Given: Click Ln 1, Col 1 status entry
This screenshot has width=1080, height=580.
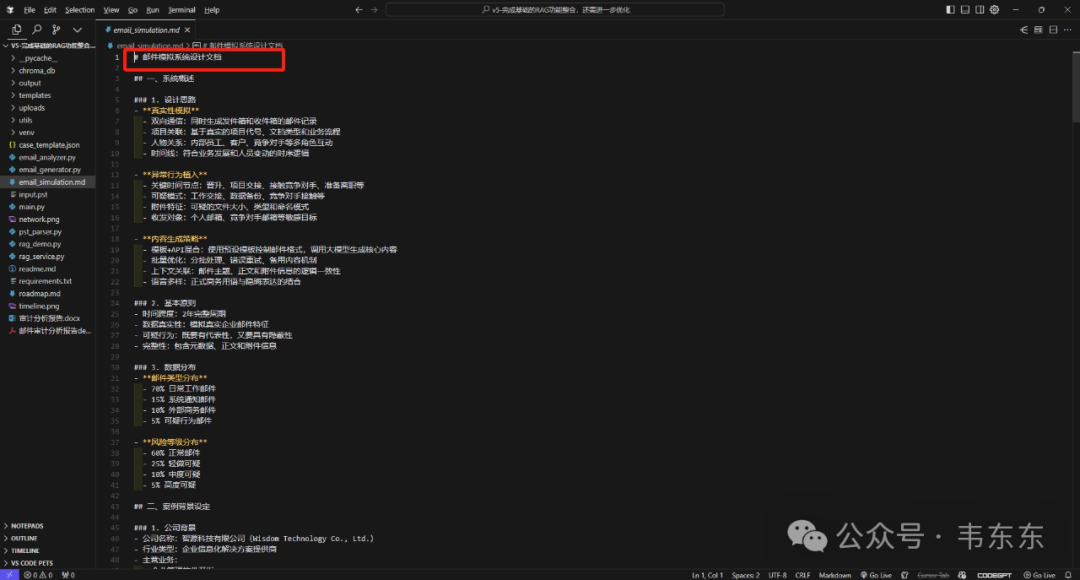Looking at the screenshot, I should [707, 575].
